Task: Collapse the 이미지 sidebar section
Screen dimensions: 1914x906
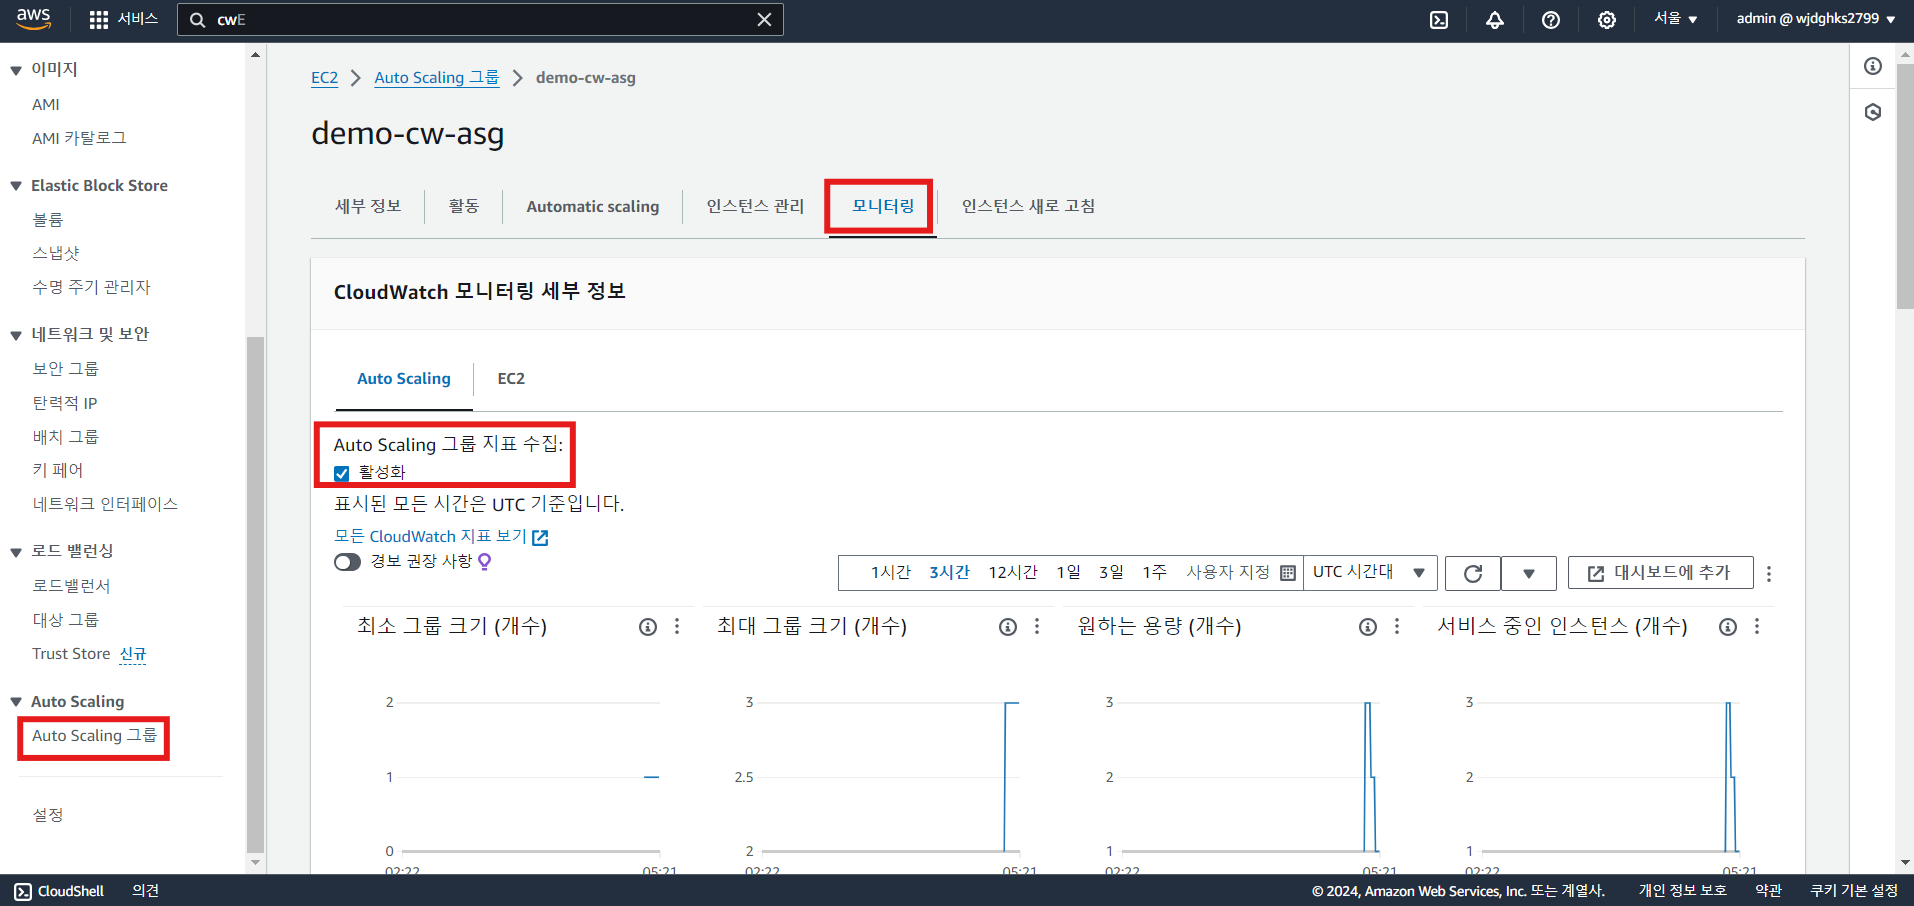Action: [16, 70]
